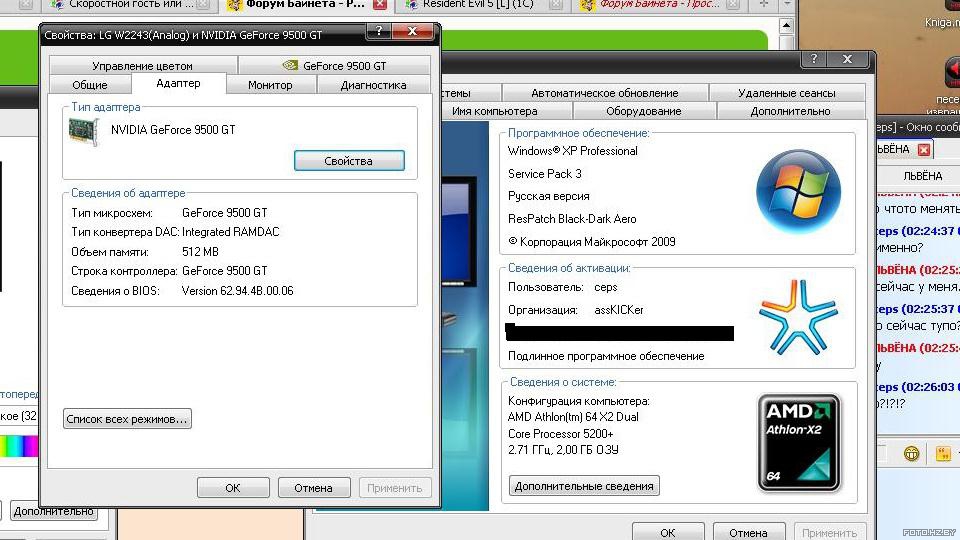Viewport: 960px width, 540px height.
Task: Close the LG W2243 properties dialog
Action: point(413,31)
